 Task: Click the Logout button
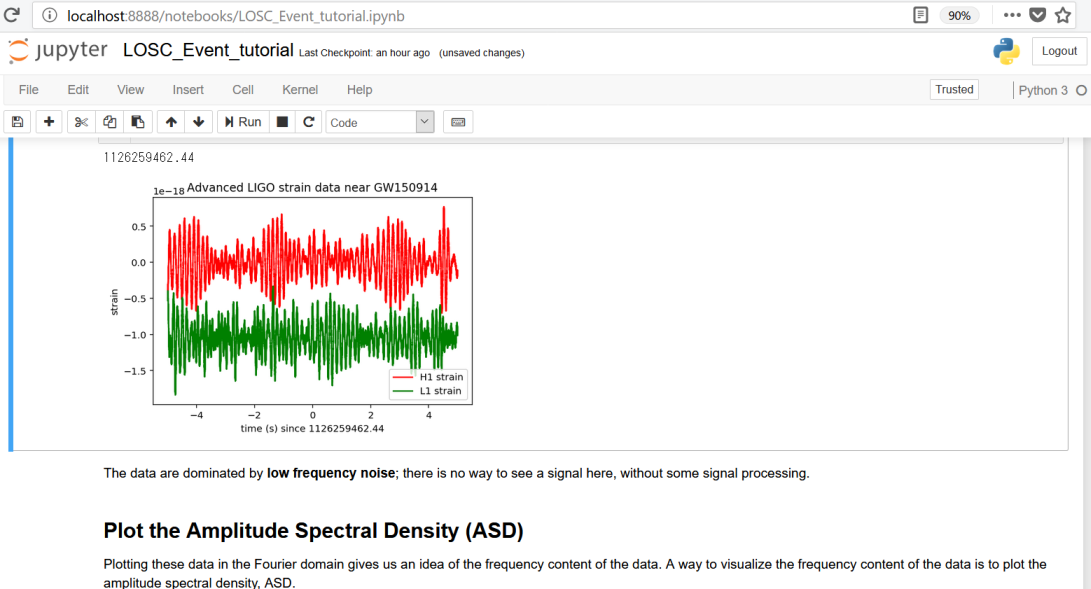coord(1059,52)
